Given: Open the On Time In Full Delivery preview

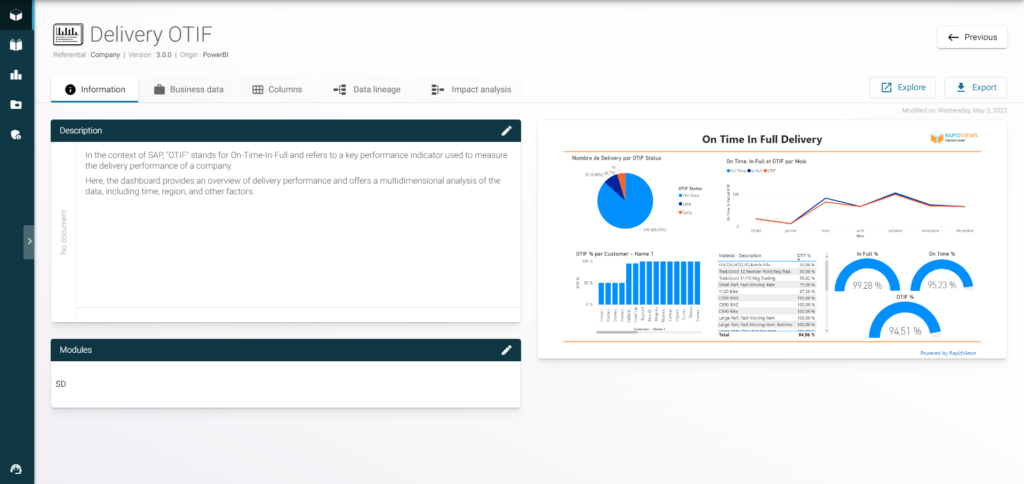Looking at the screenshot, I should pos(771,240).
